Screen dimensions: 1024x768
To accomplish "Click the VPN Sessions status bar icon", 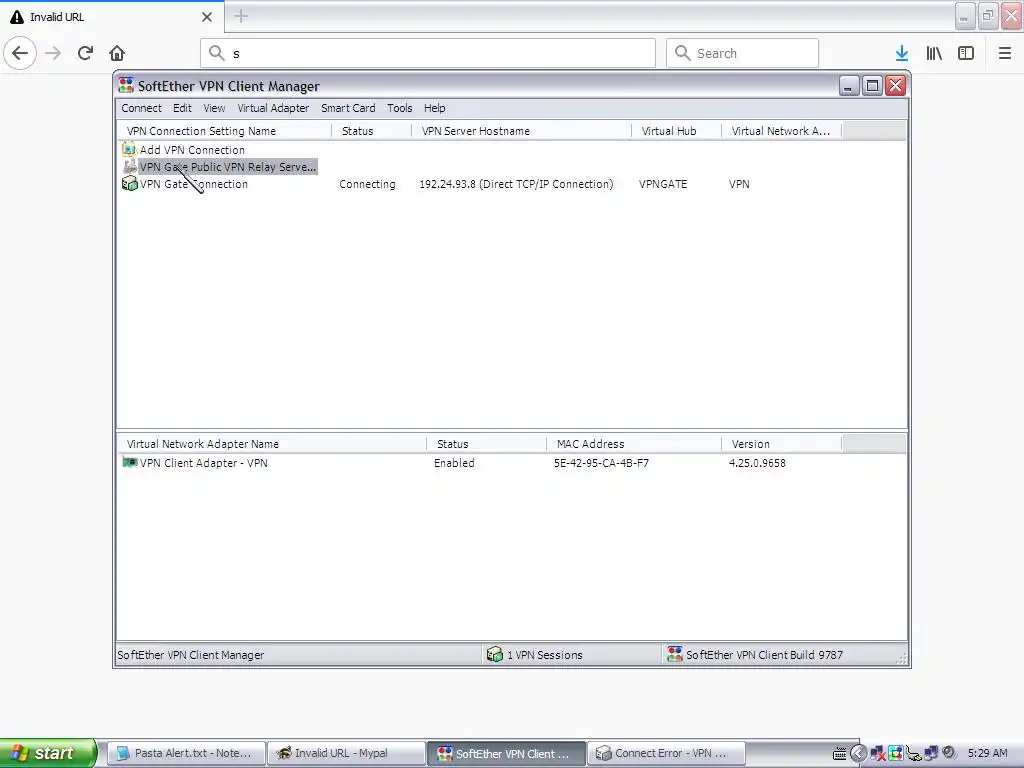I will [x=495, y=654].
